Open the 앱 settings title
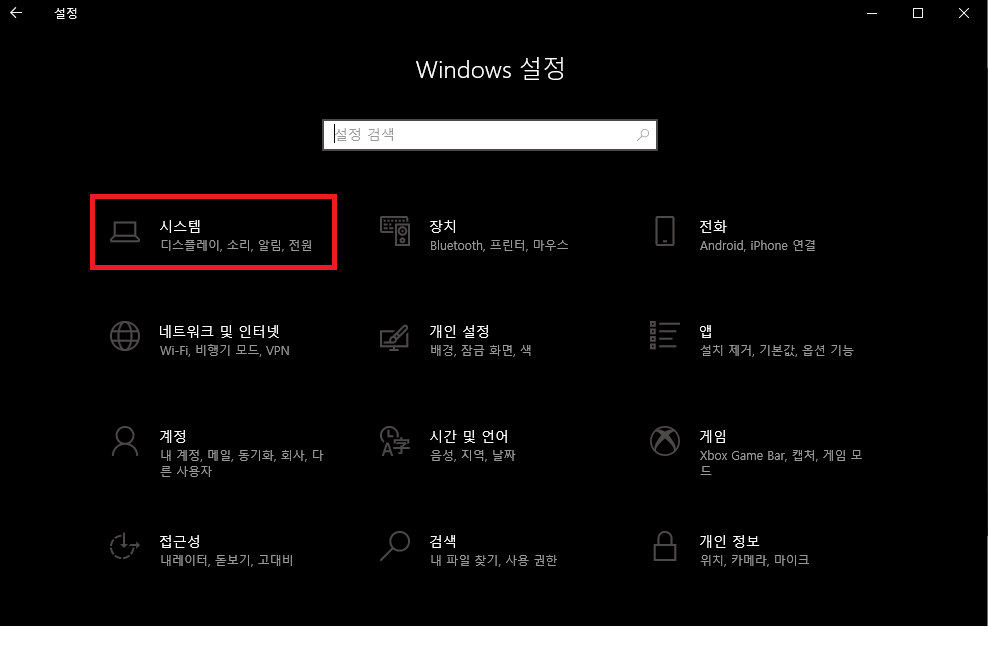The image size is (988, 670). pos(706,331)
